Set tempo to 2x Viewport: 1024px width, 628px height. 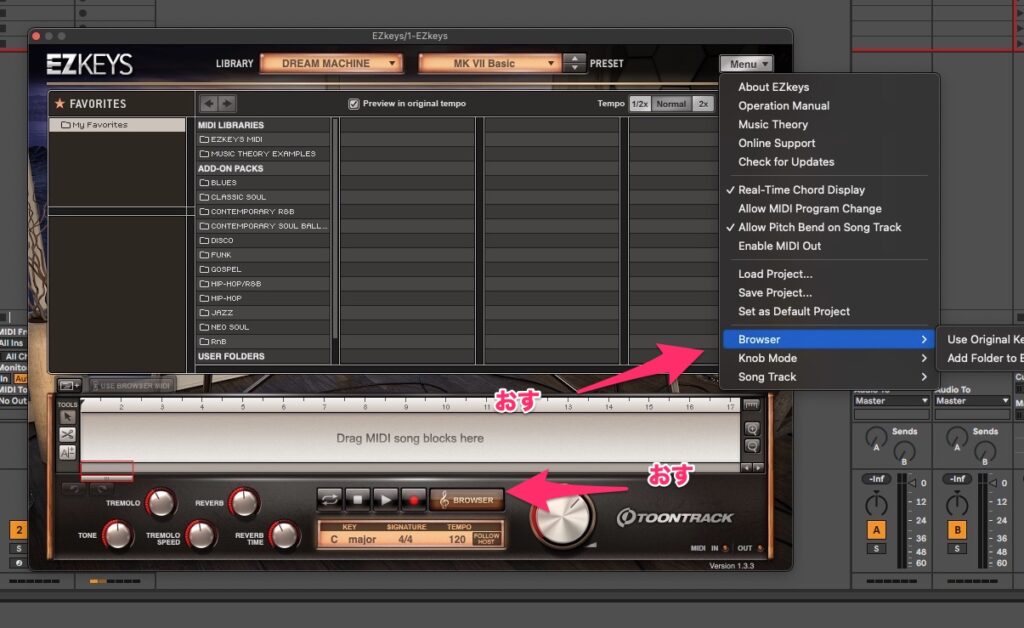click(703, 104)
